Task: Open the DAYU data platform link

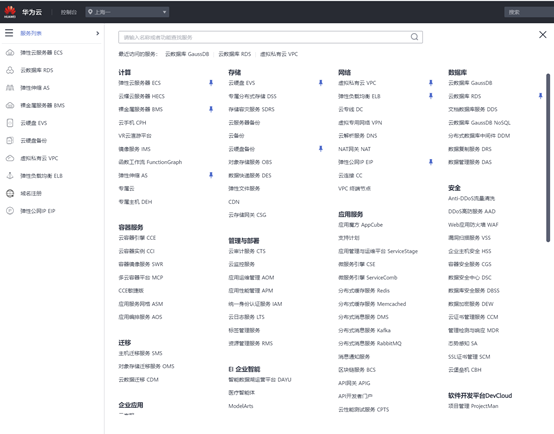Action: point(260,380)
